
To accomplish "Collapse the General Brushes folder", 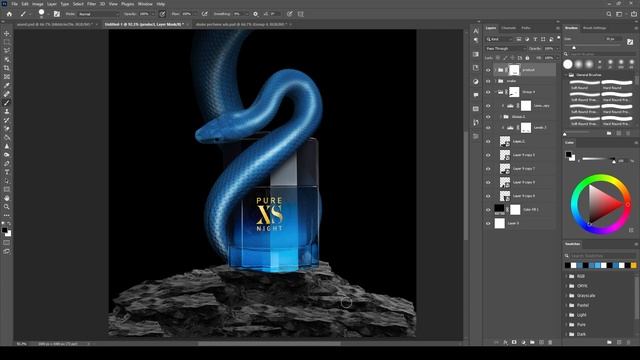I will [x=567, y=75].
